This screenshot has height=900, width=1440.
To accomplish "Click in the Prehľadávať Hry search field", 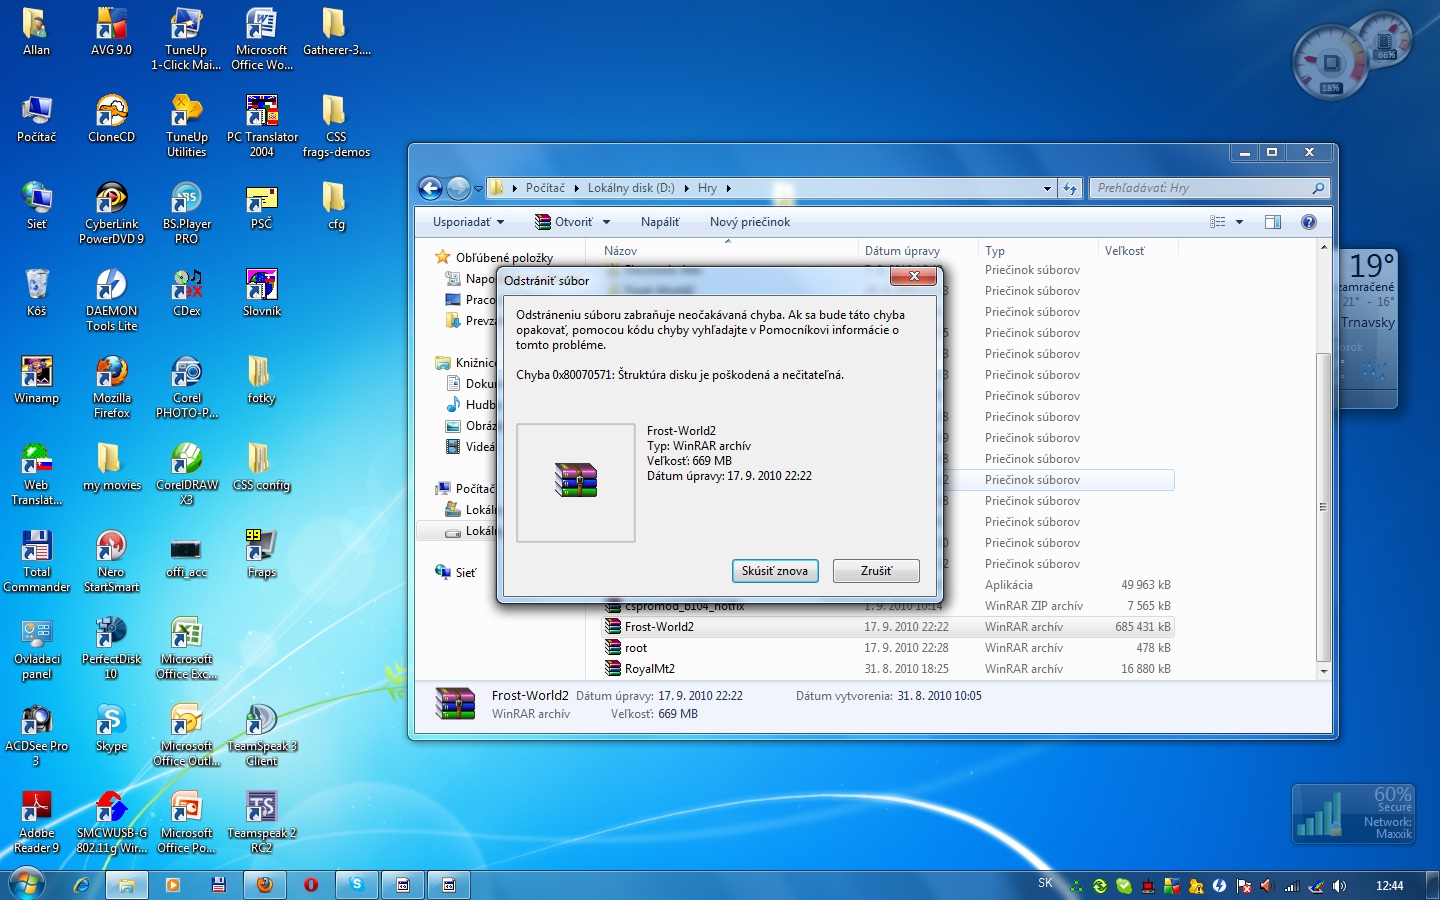I will click(x=1200, y=188).
